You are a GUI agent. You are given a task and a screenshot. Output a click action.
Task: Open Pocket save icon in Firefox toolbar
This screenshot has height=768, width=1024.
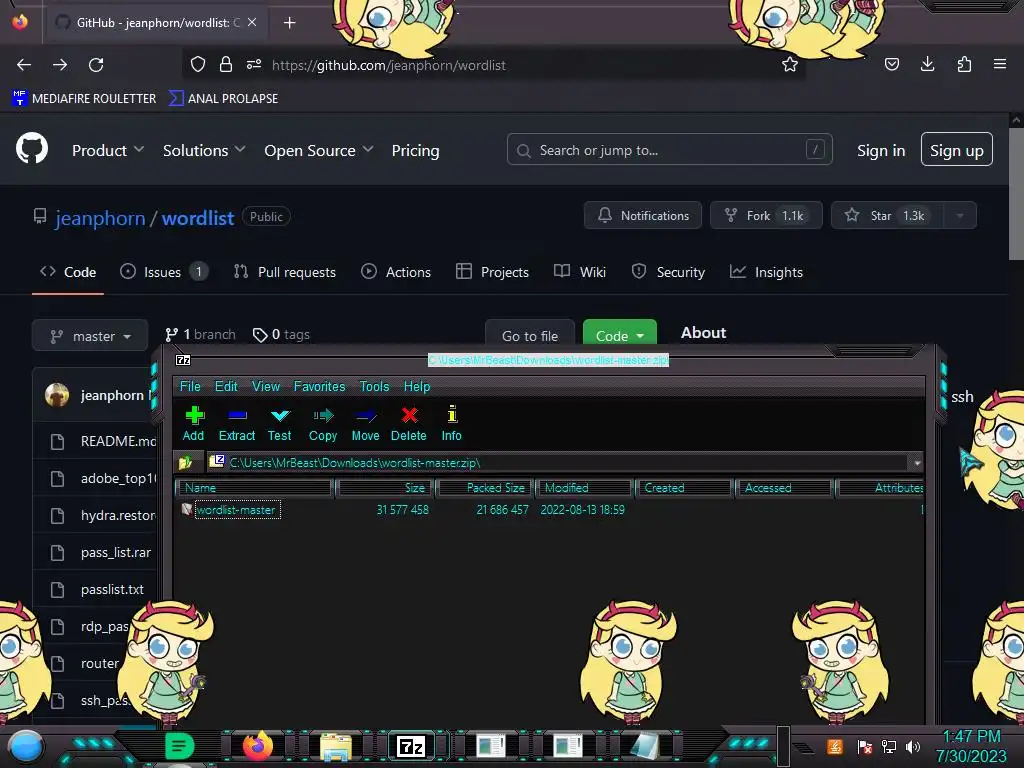(x=891, y=64)
